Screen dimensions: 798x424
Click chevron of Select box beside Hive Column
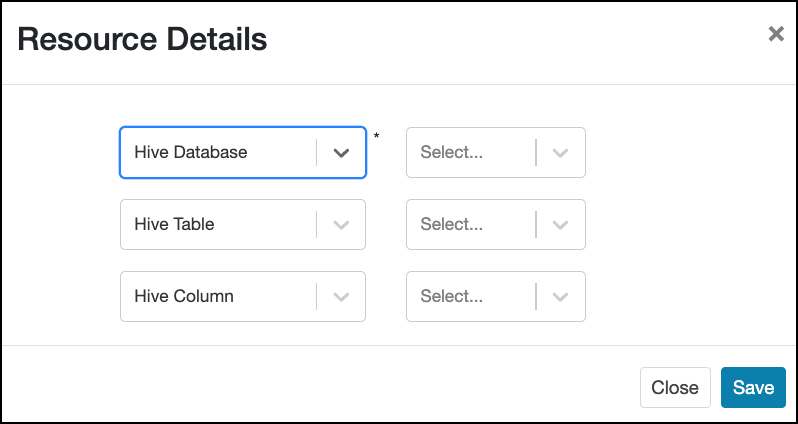pos(561,297)
